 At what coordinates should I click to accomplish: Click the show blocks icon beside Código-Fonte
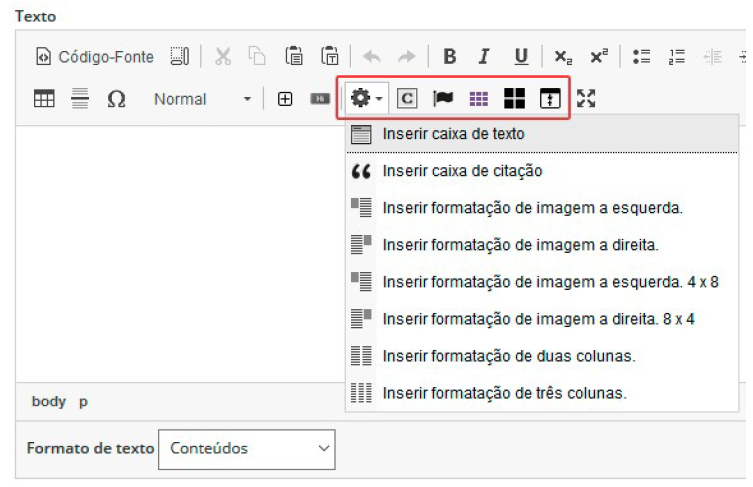point(180,57)
